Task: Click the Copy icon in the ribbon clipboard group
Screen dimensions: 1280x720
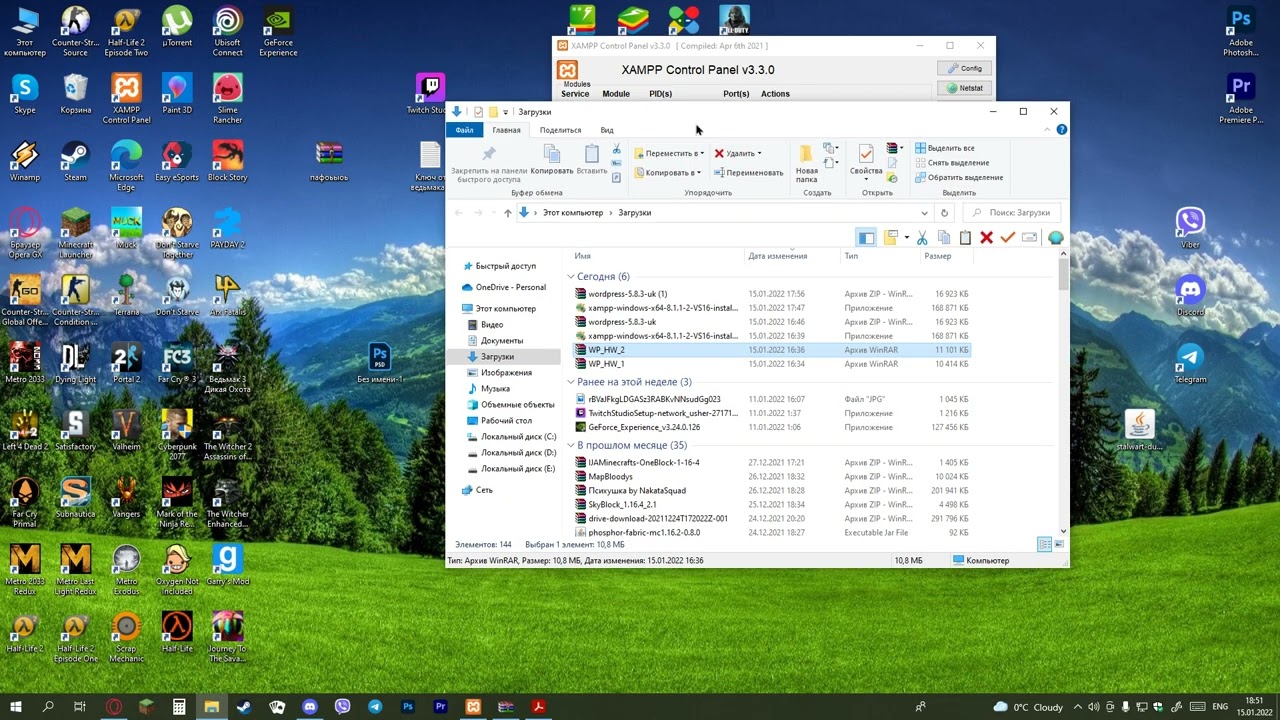Action: (551, 153)
